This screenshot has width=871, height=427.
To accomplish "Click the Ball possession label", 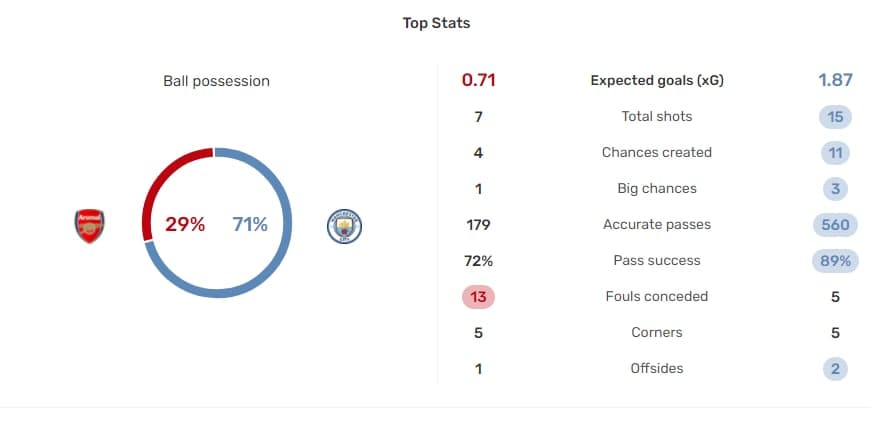I will point(217,81).
